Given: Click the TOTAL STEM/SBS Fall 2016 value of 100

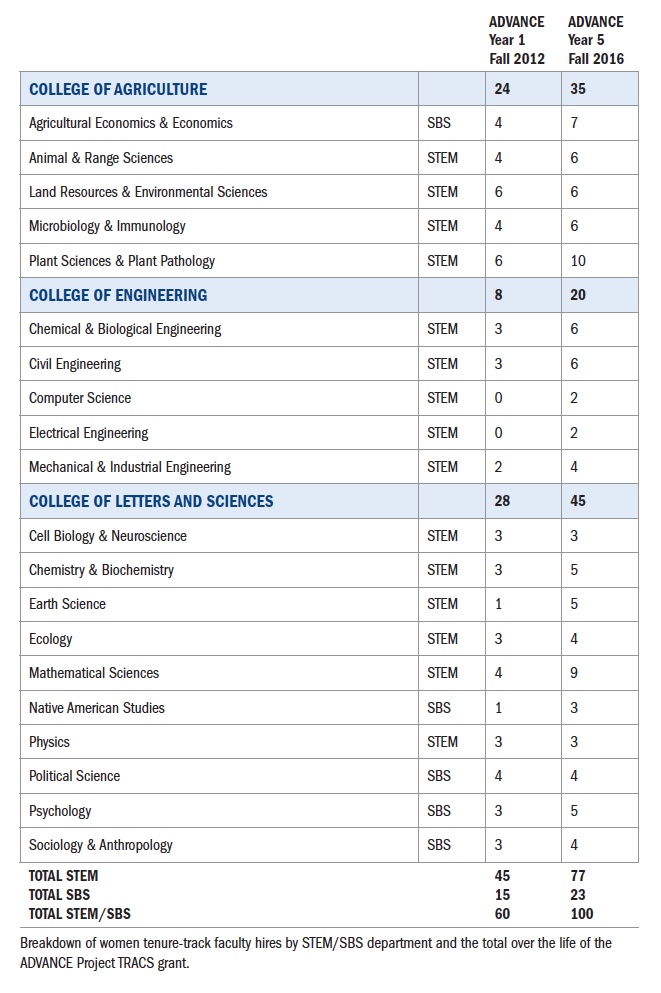Looking at the screenshot, I should [x=581, y=913].
